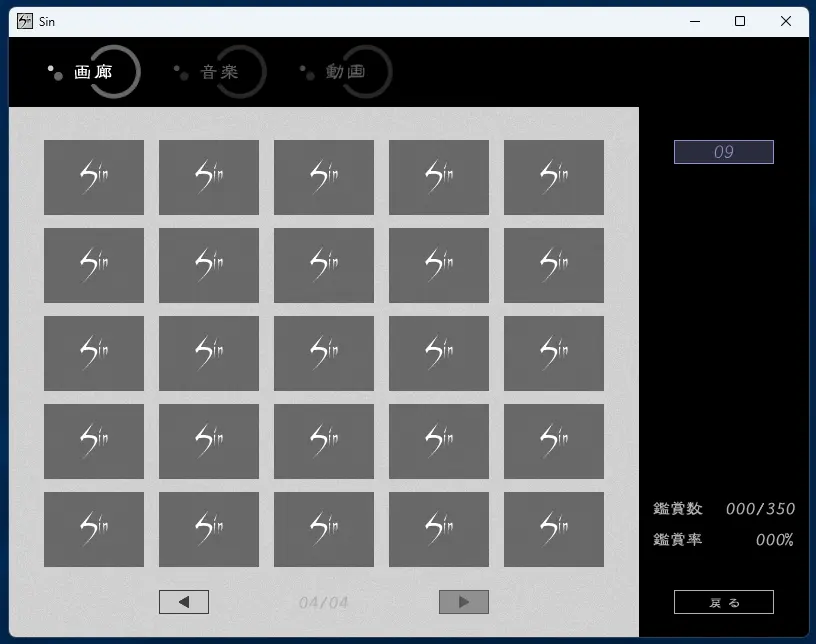Click the Sin app icon in title bar
This screenshot has height=644, width=816.
point(25,22)
